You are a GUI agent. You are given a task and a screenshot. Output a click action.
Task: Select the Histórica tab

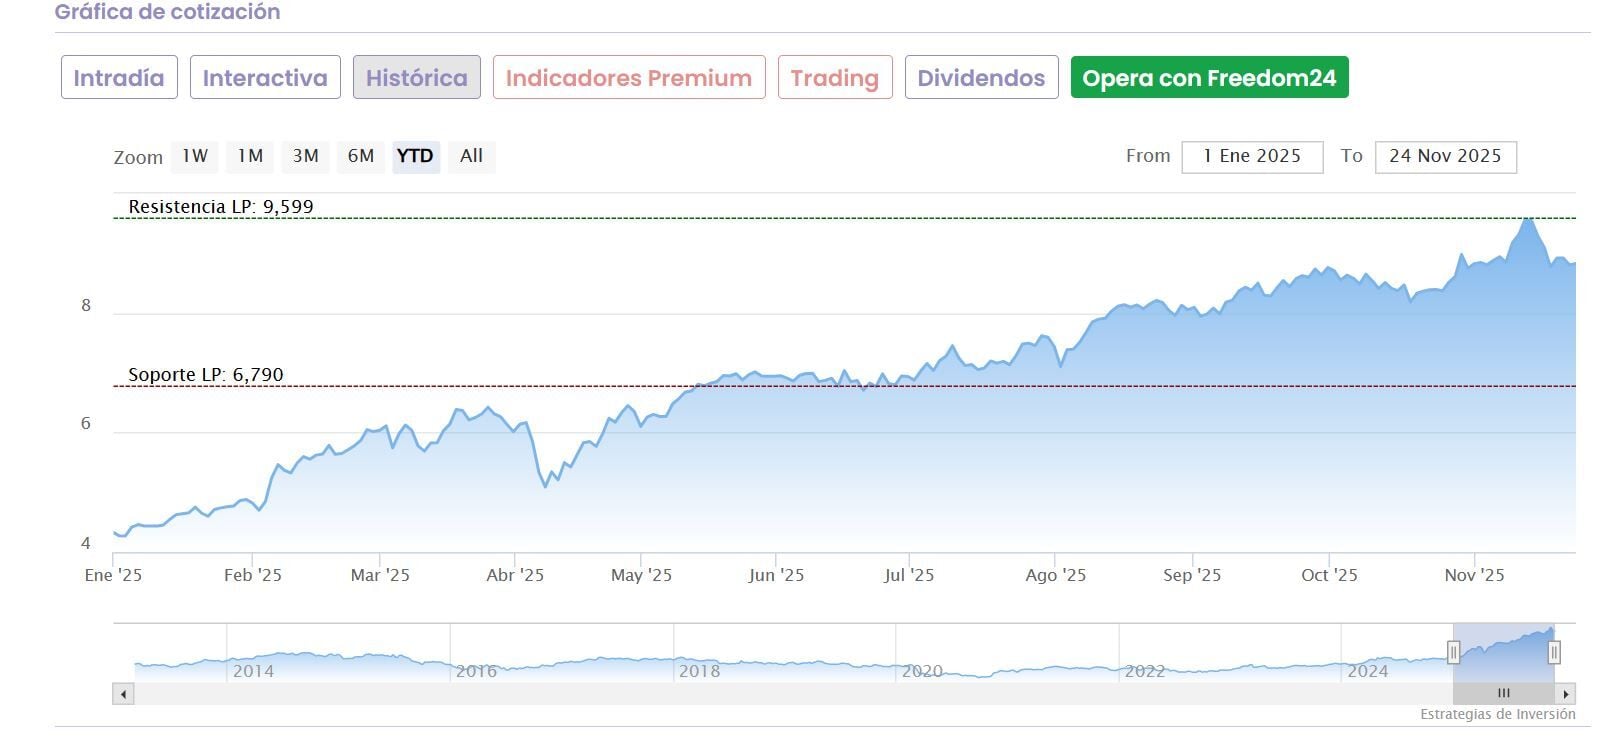pos(416,78)
